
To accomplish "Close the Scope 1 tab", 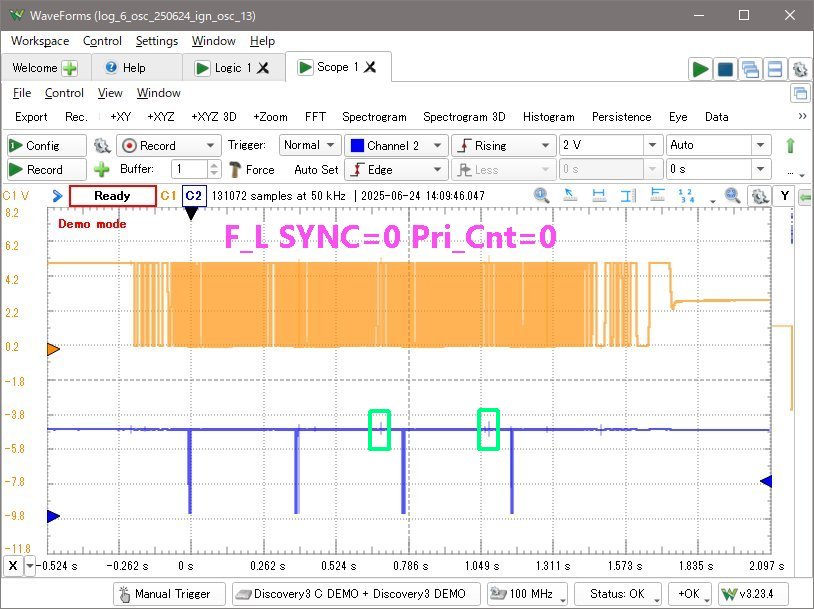I will tap(370, 67).
